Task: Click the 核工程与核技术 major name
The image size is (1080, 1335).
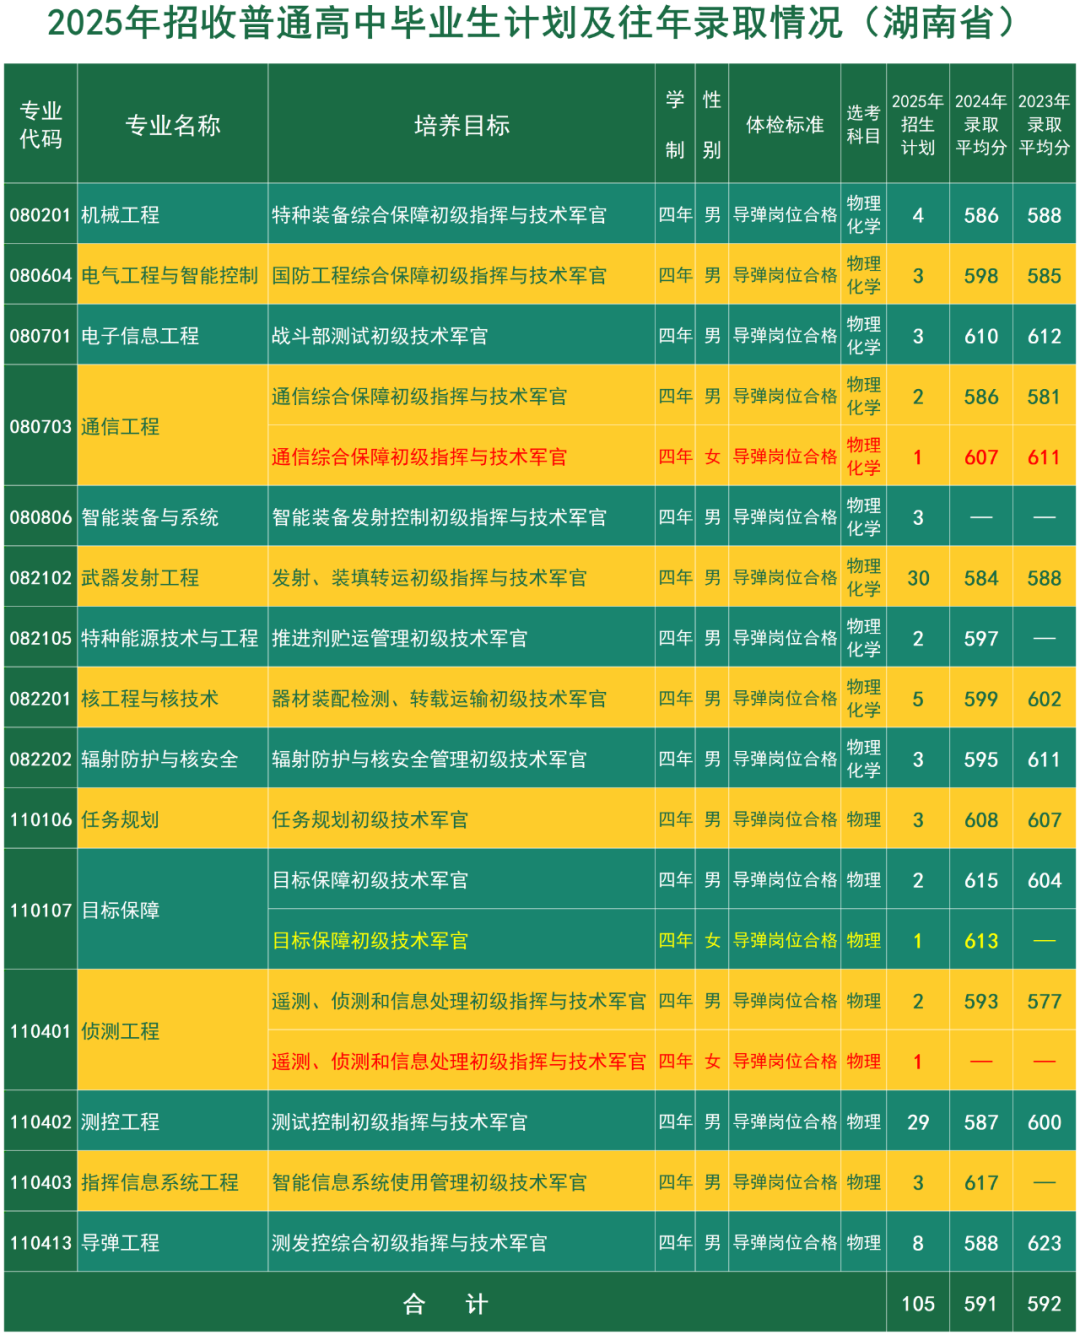Action: 150,699
